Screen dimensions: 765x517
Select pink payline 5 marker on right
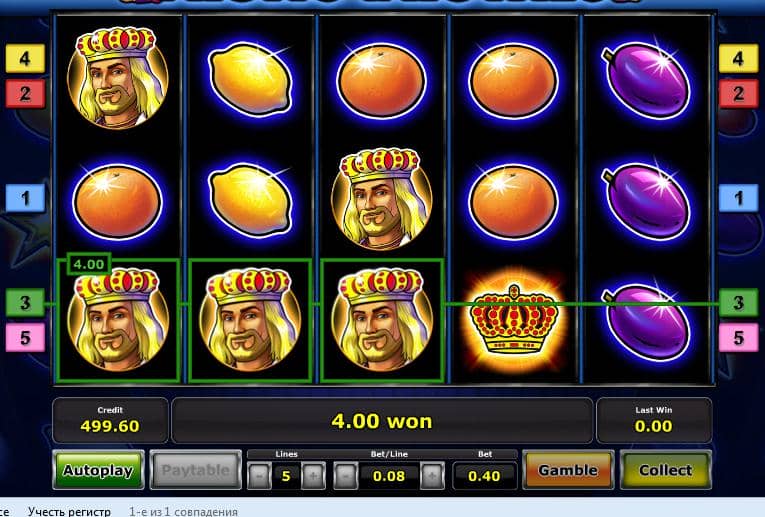[739, 338]
